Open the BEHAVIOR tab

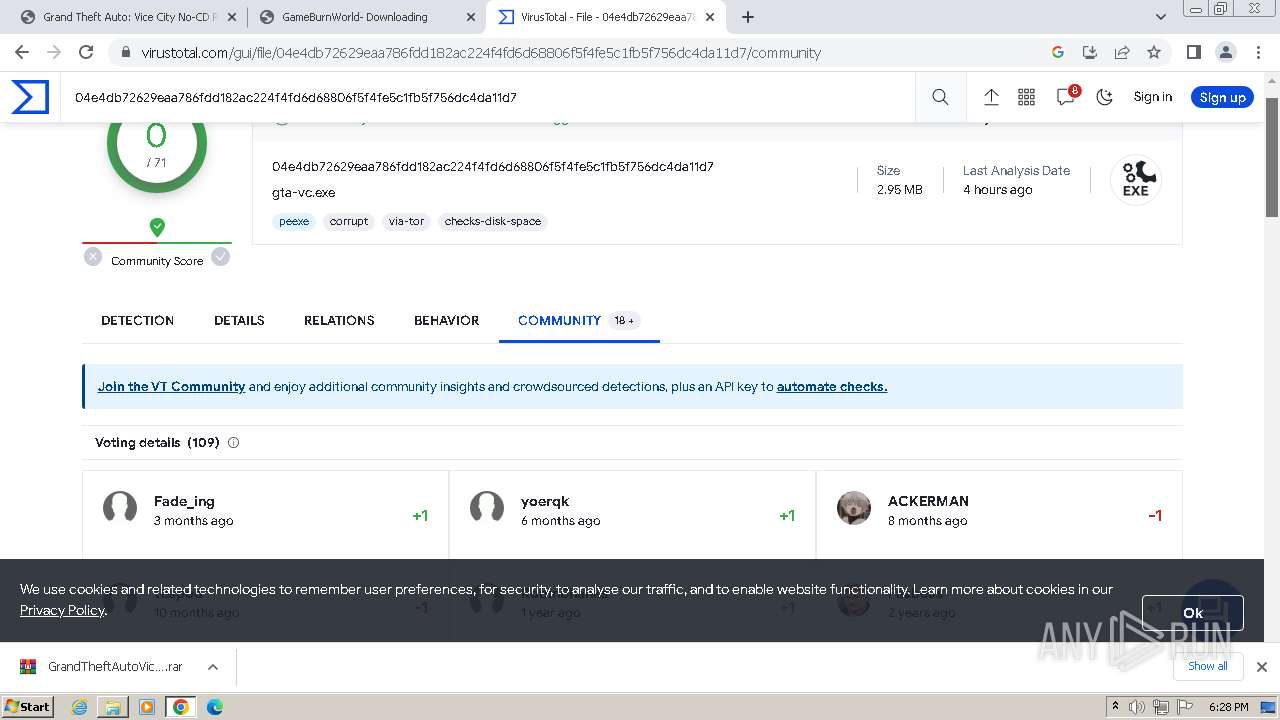click(x=446, y=321)
